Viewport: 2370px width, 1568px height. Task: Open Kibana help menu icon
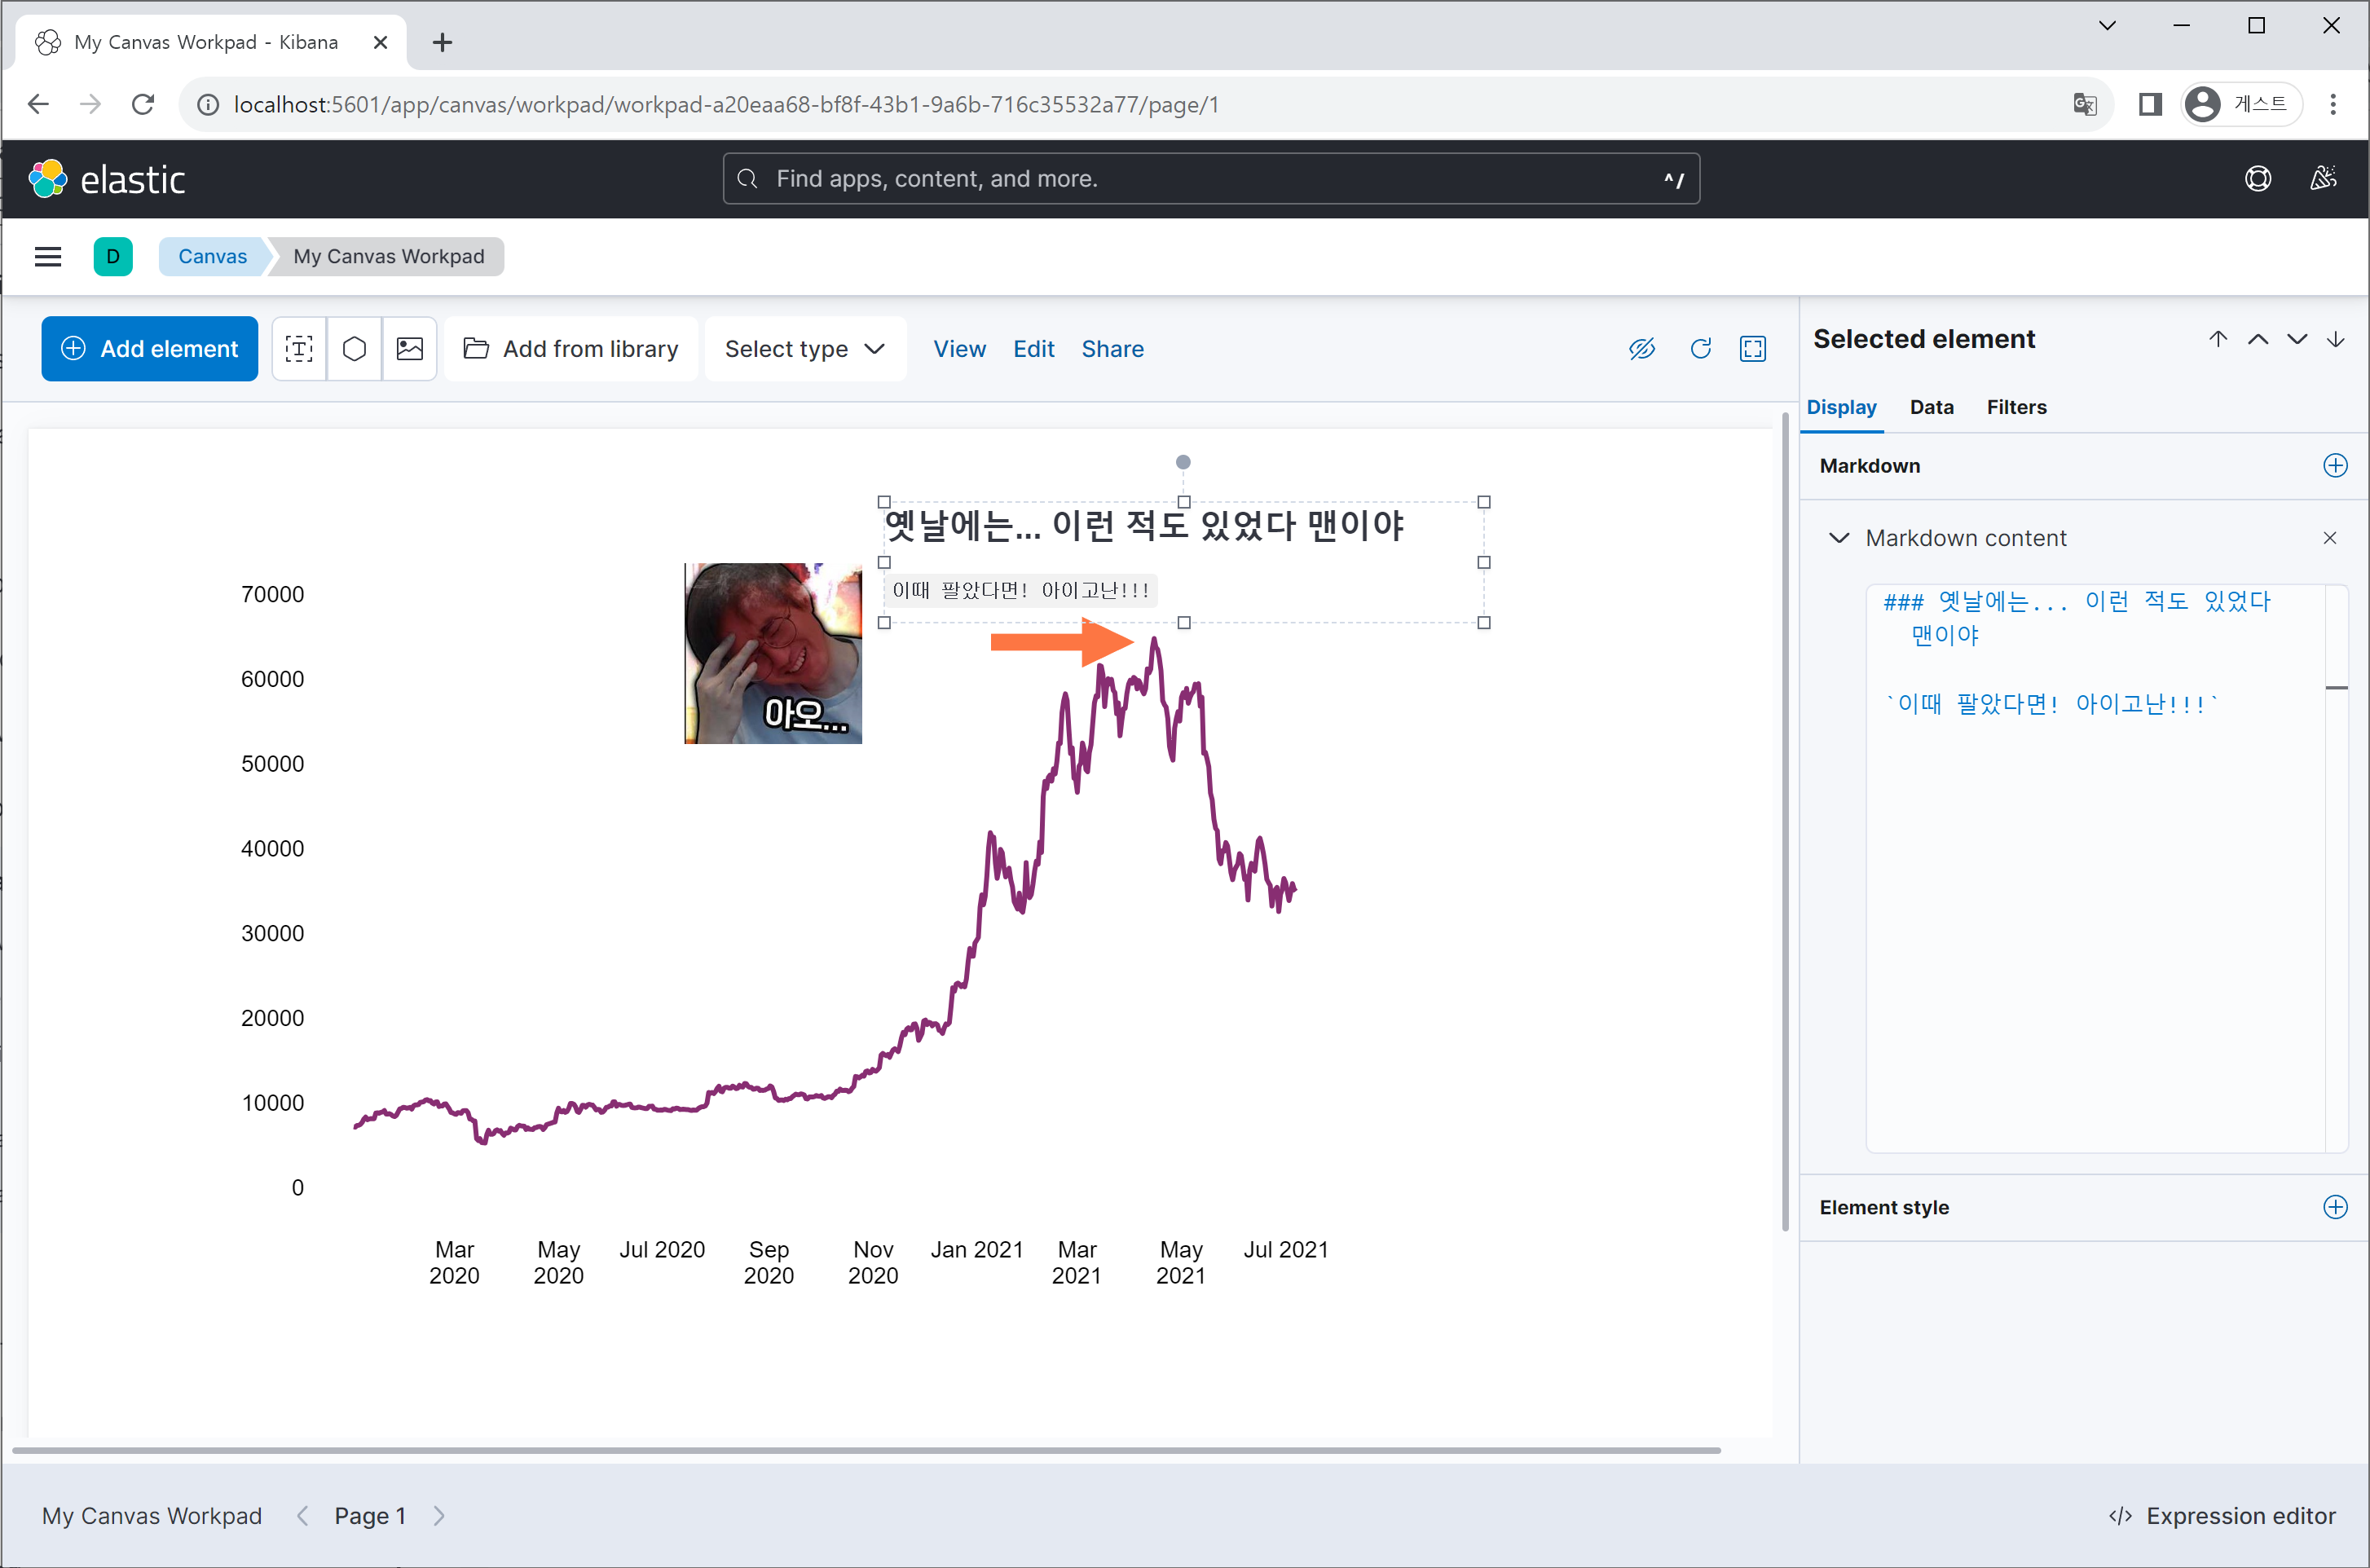2258,179
